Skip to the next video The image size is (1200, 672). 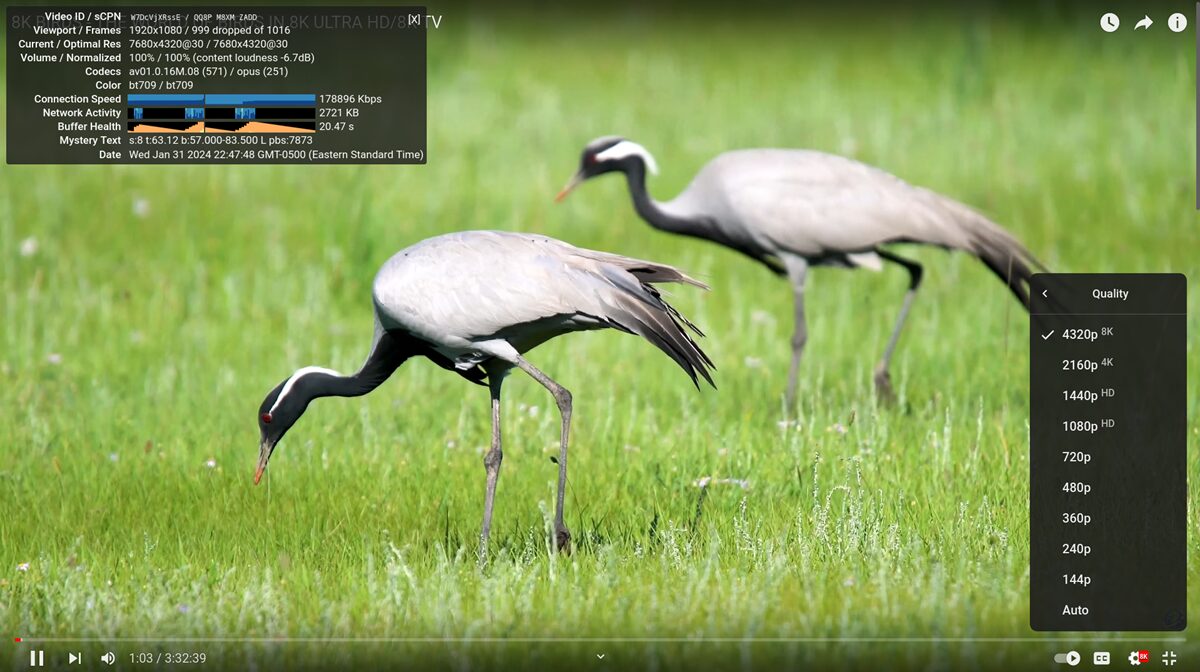pos(75,658)
